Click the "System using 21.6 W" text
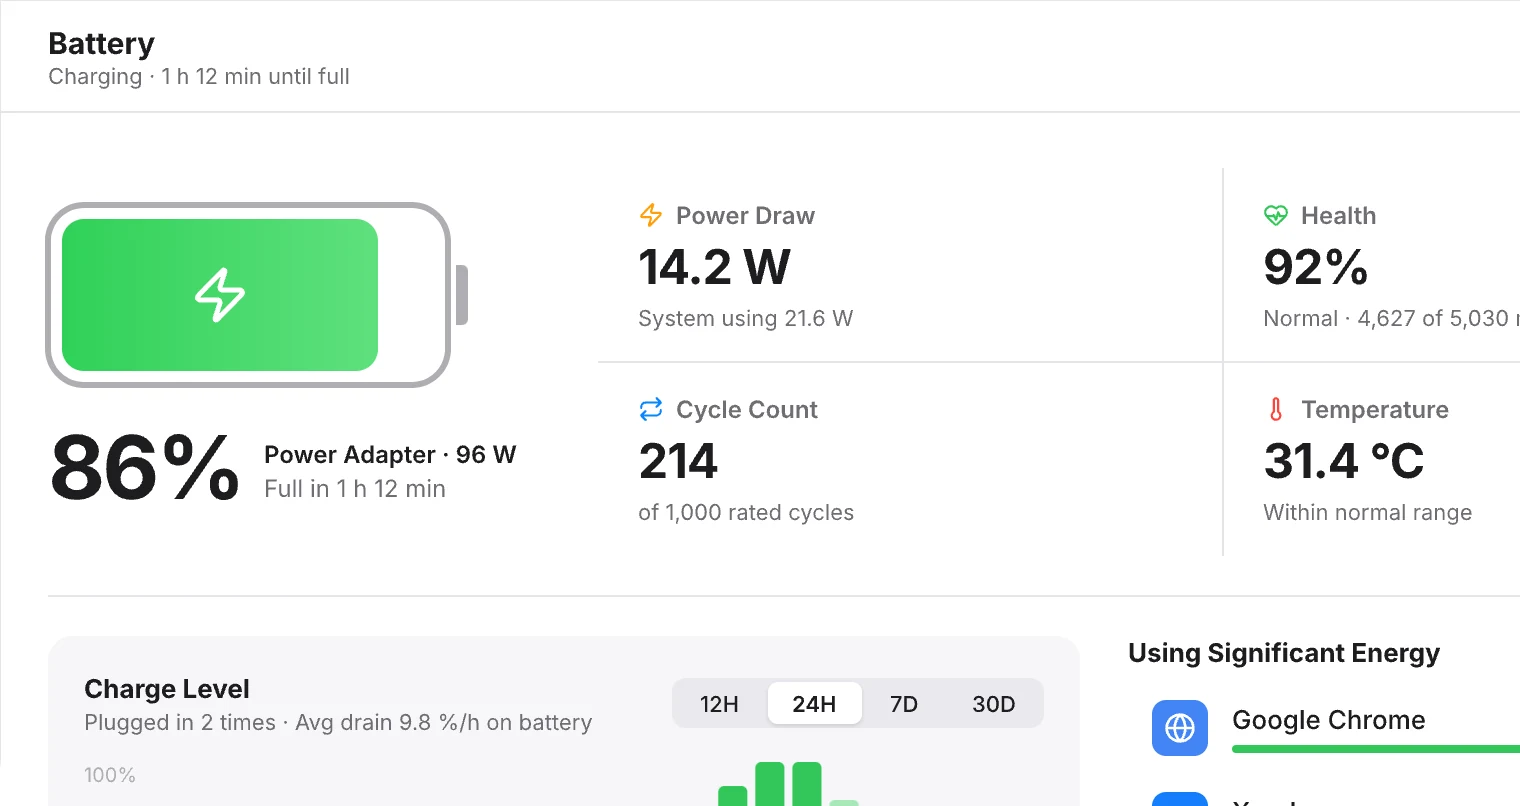 [x=745, y=319]
